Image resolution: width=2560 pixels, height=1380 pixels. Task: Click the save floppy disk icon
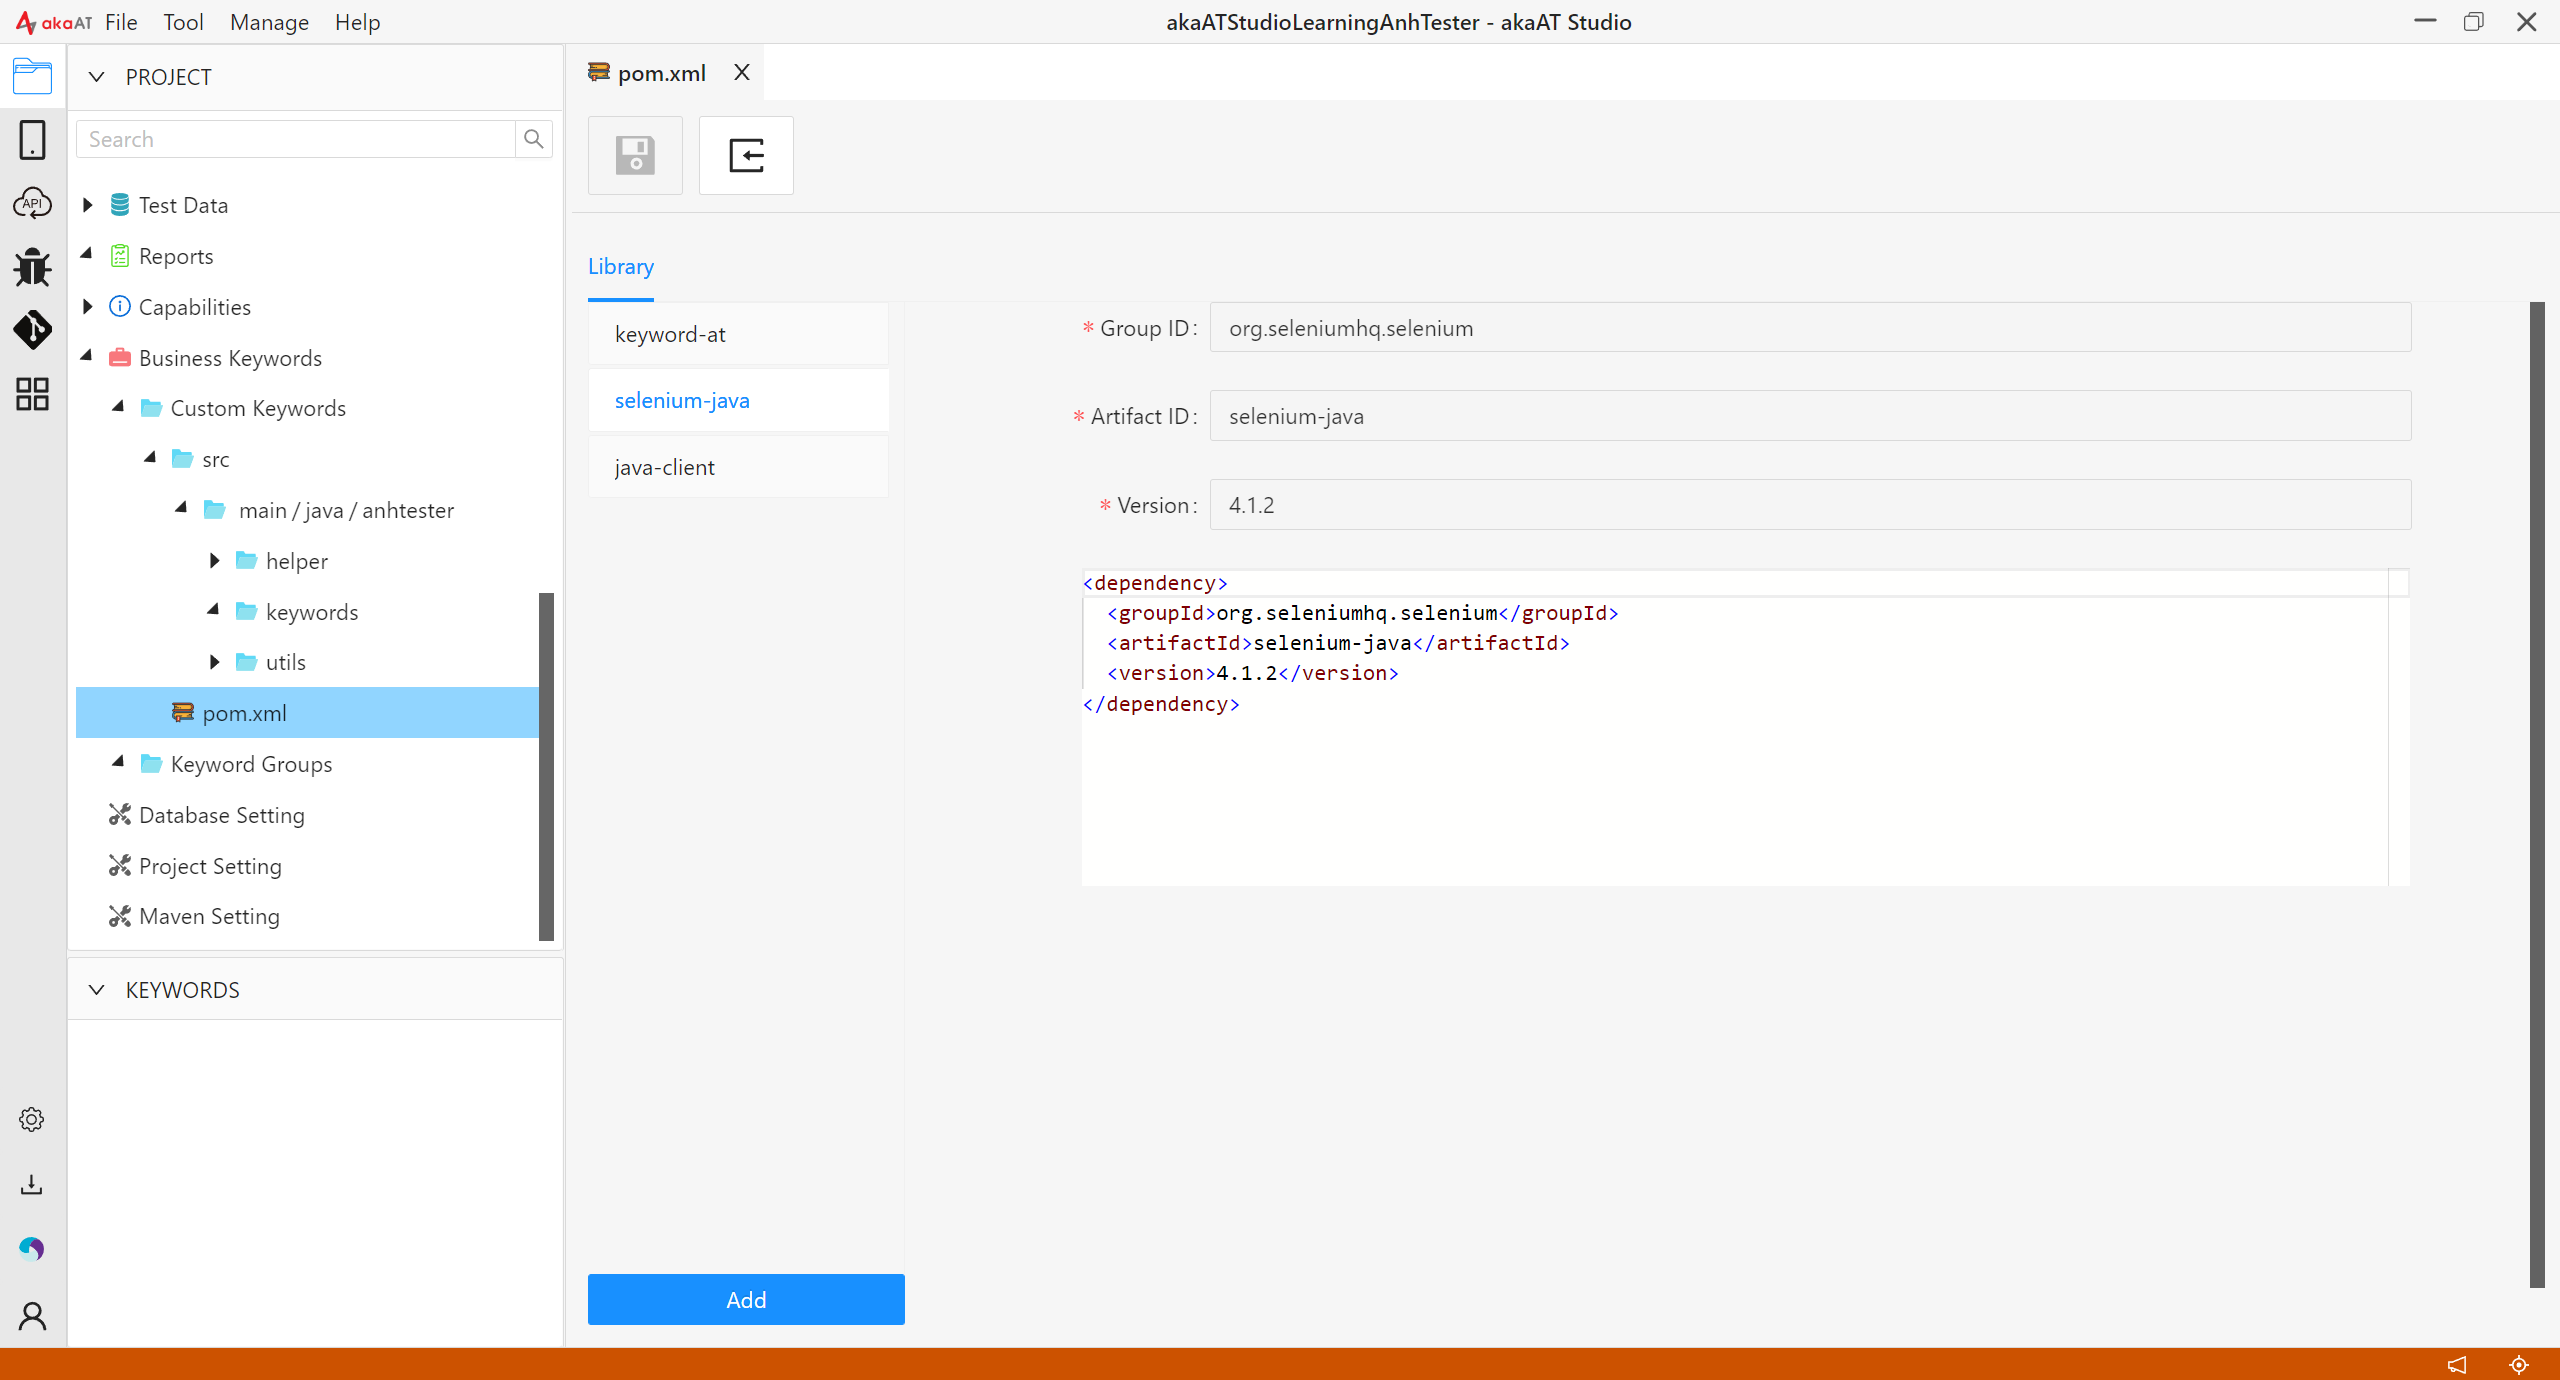[635, 155]
